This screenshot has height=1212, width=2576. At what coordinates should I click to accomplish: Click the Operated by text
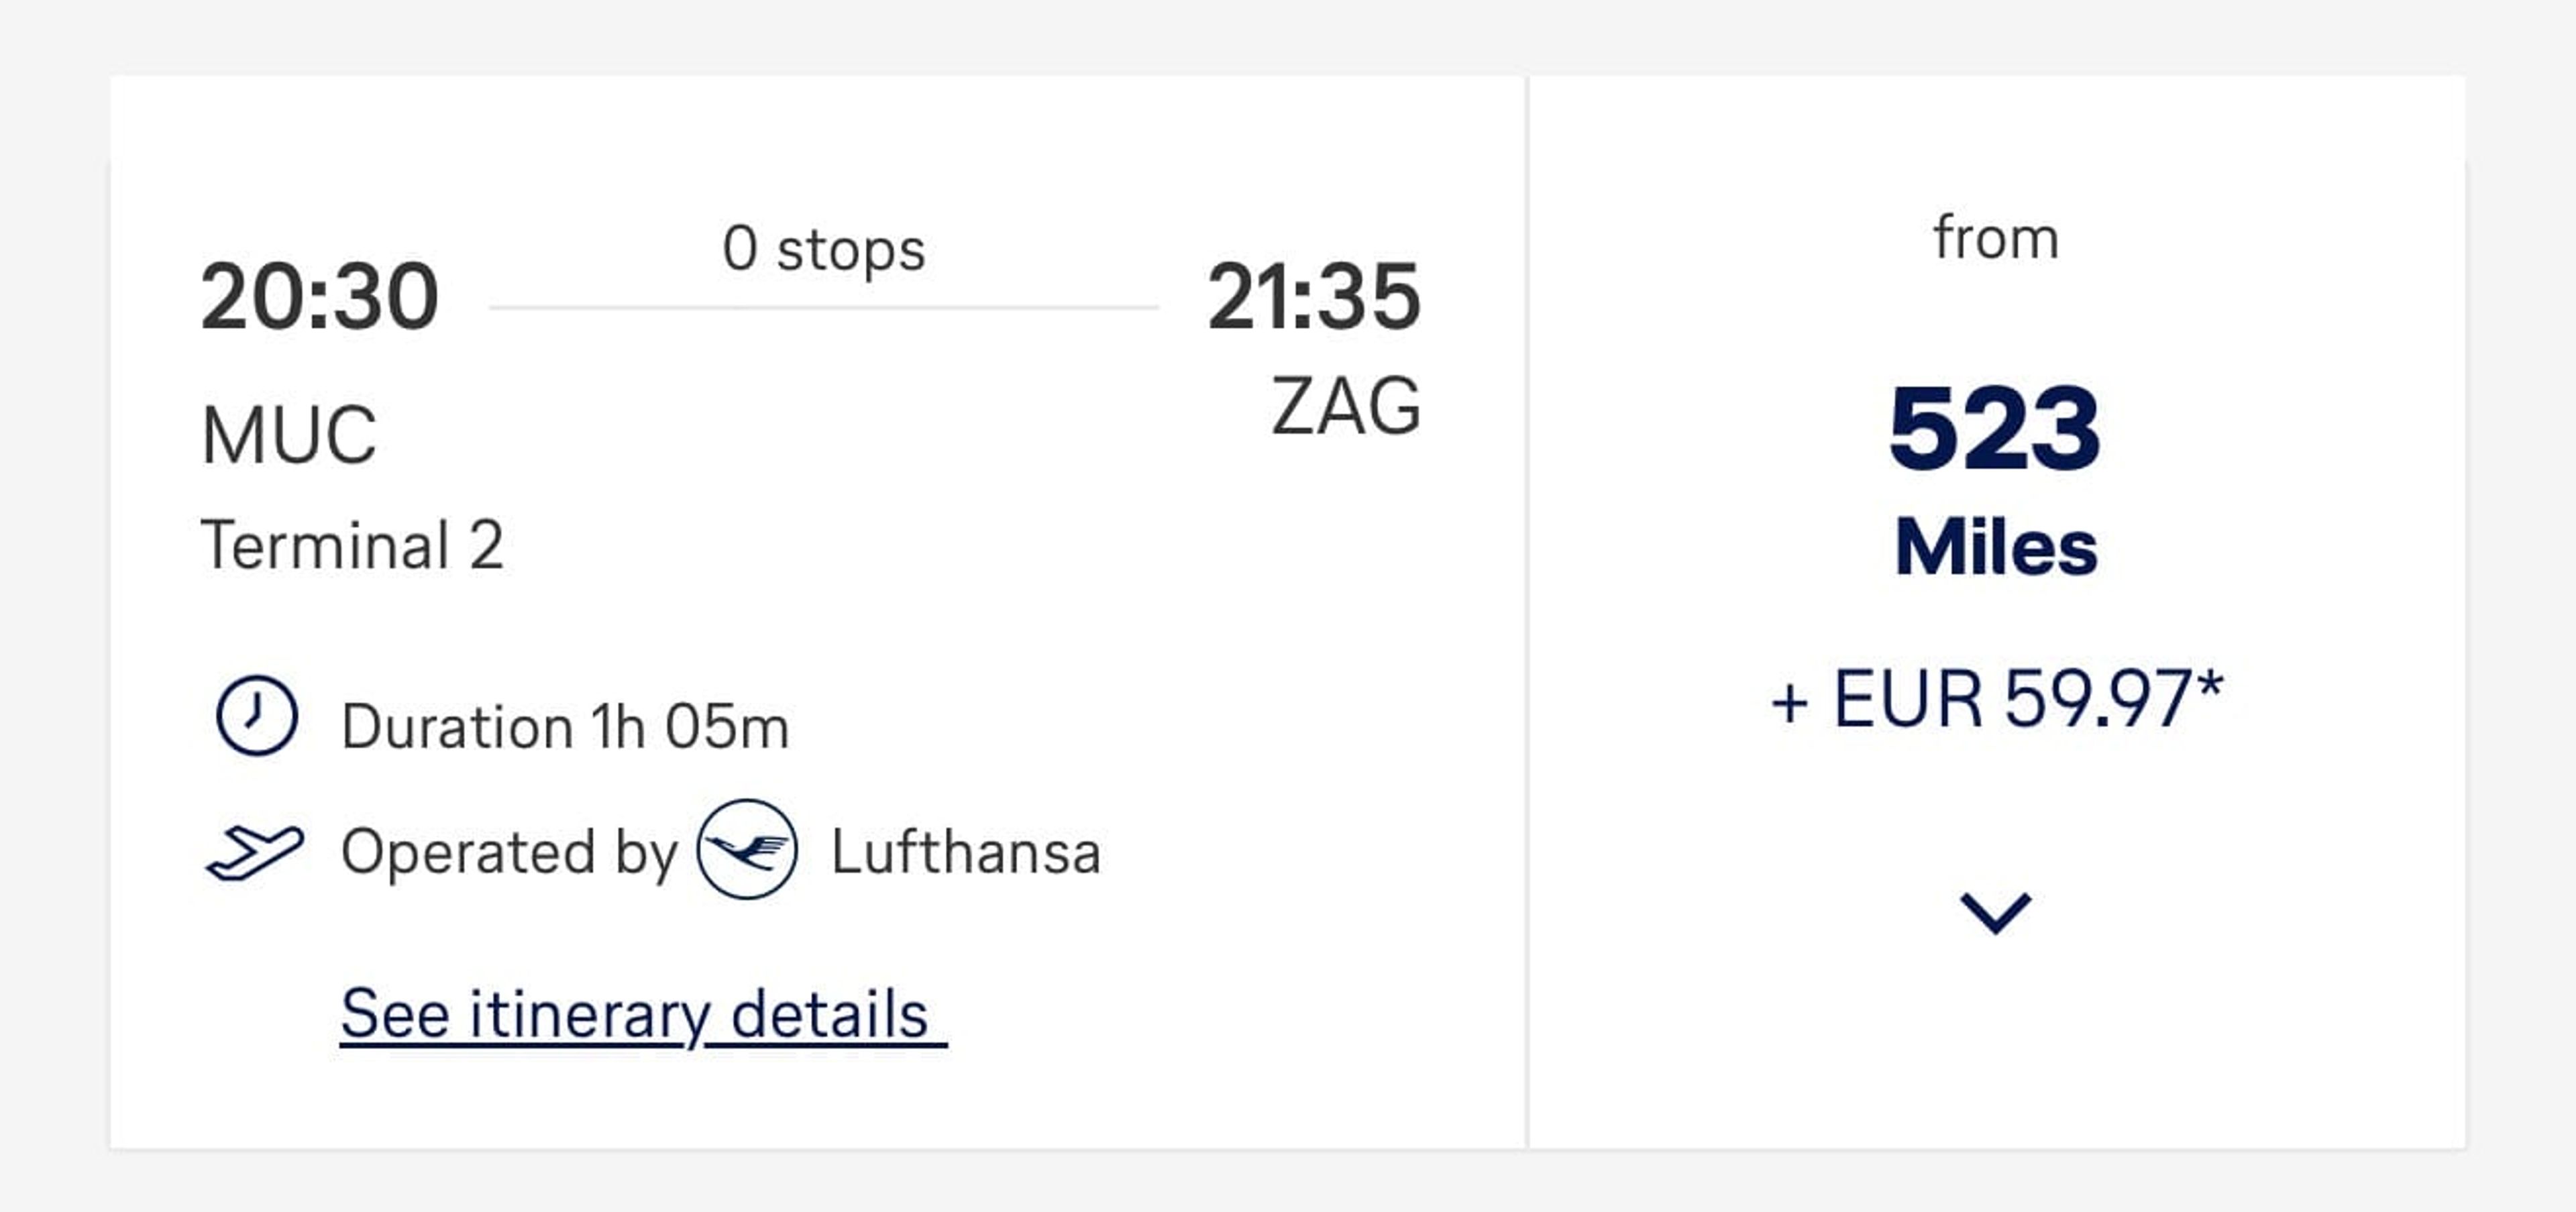(x=509, y=853)
